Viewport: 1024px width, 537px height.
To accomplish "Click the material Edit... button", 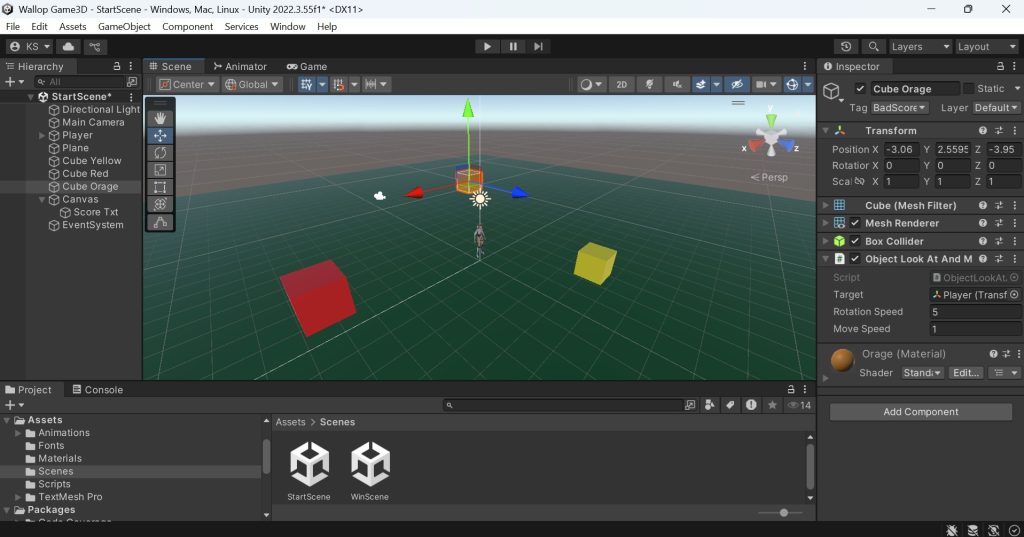I will point(966,372).
